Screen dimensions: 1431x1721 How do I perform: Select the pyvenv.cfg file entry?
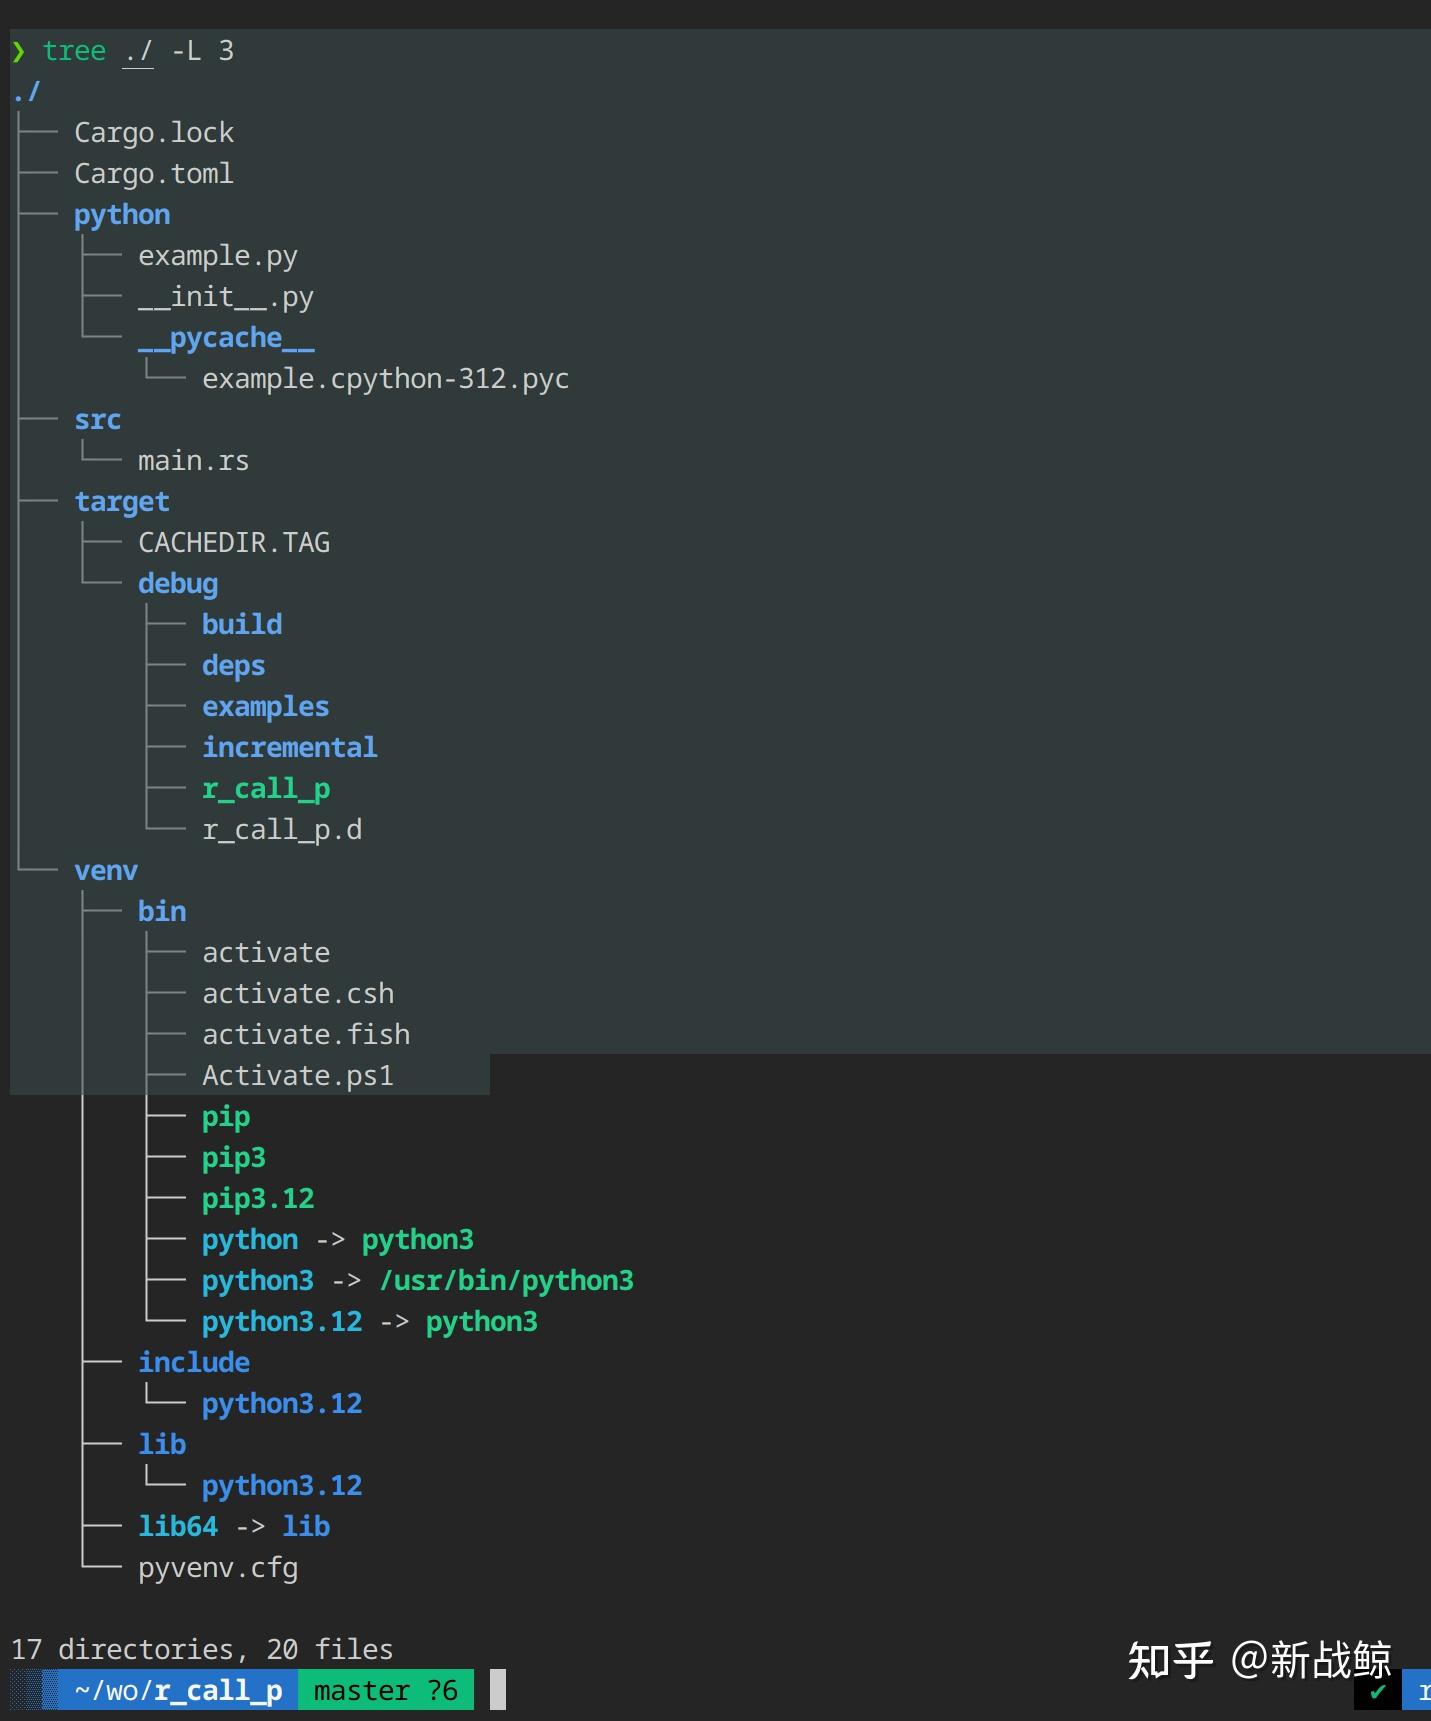pyautogui.click(x=218, y=1568)
